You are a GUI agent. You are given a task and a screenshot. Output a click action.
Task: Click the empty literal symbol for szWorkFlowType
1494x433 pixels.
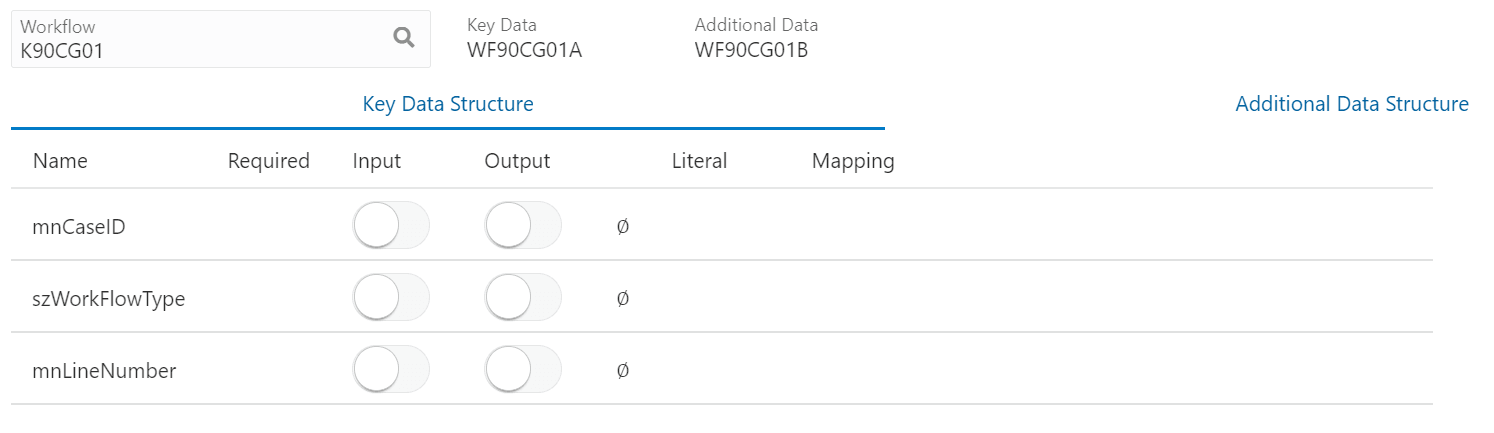click(x=622, y=299)
